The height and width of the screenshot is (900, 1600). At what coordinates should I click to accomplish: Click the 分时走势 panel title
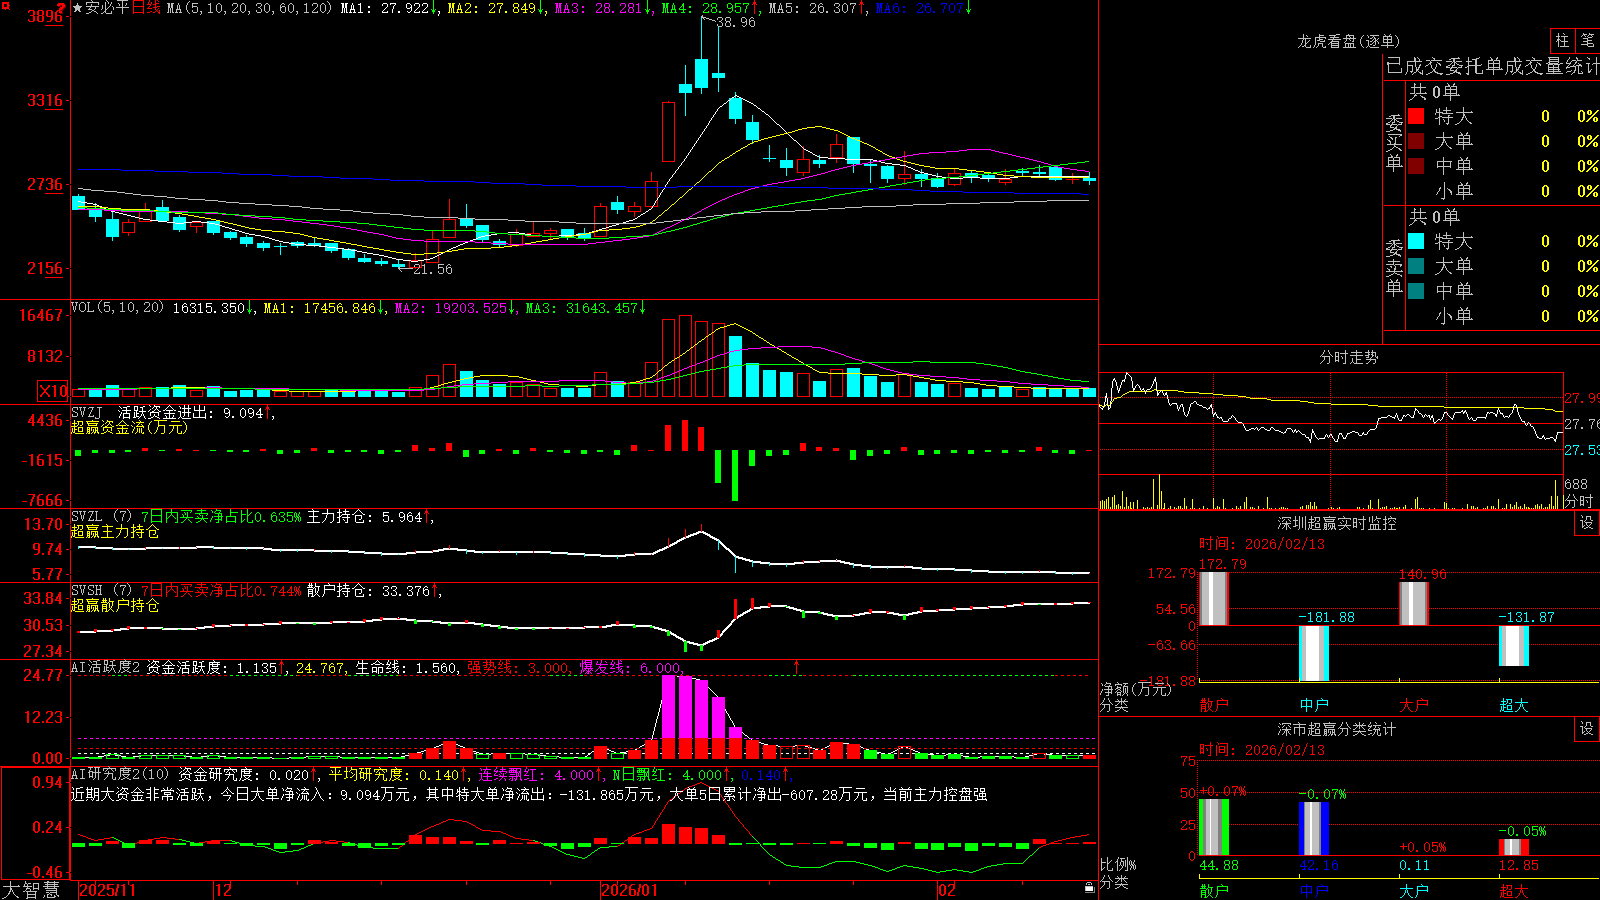(1348, 357)
